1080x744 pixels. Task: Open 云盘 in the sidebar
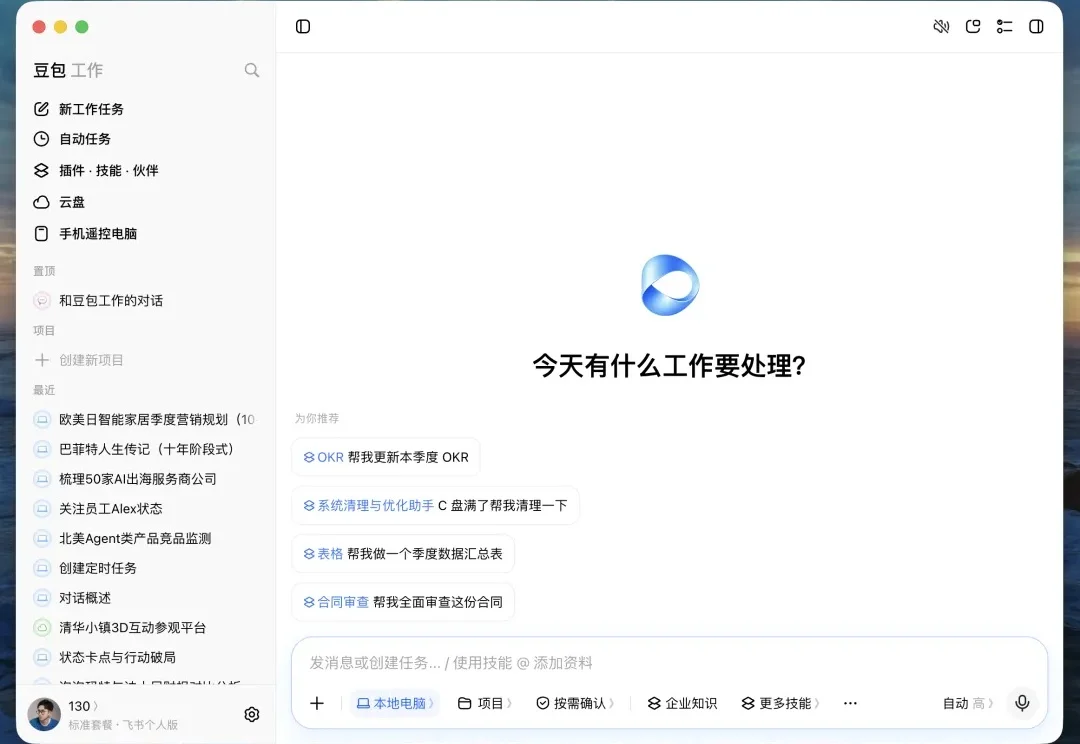pos(59,202)
